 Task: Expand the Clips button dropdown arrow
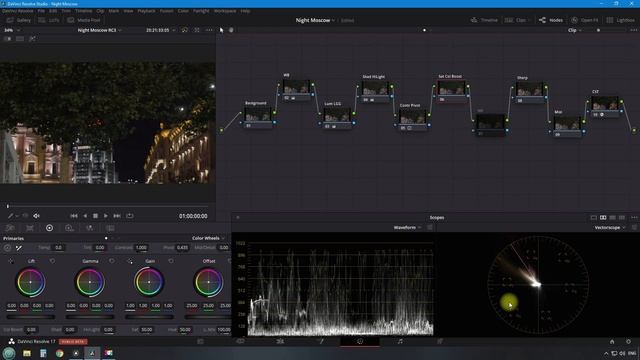coord(529,20)
